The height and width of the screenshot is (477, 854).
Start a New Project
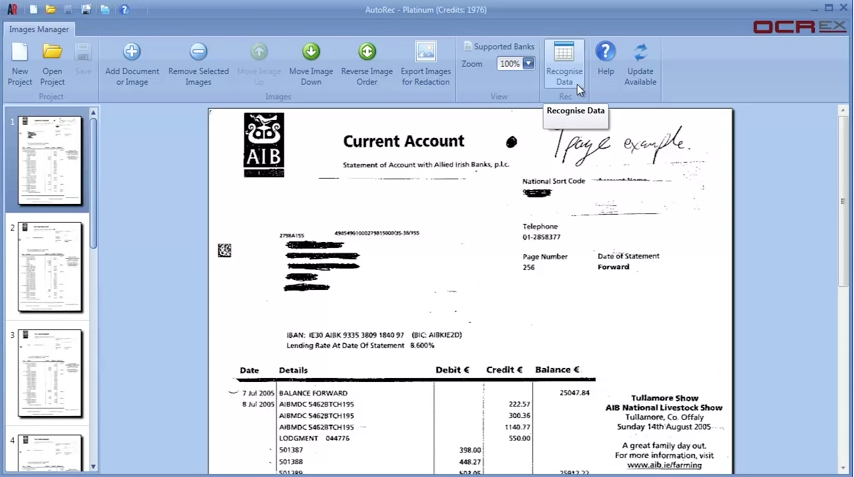tap(20, 64)
